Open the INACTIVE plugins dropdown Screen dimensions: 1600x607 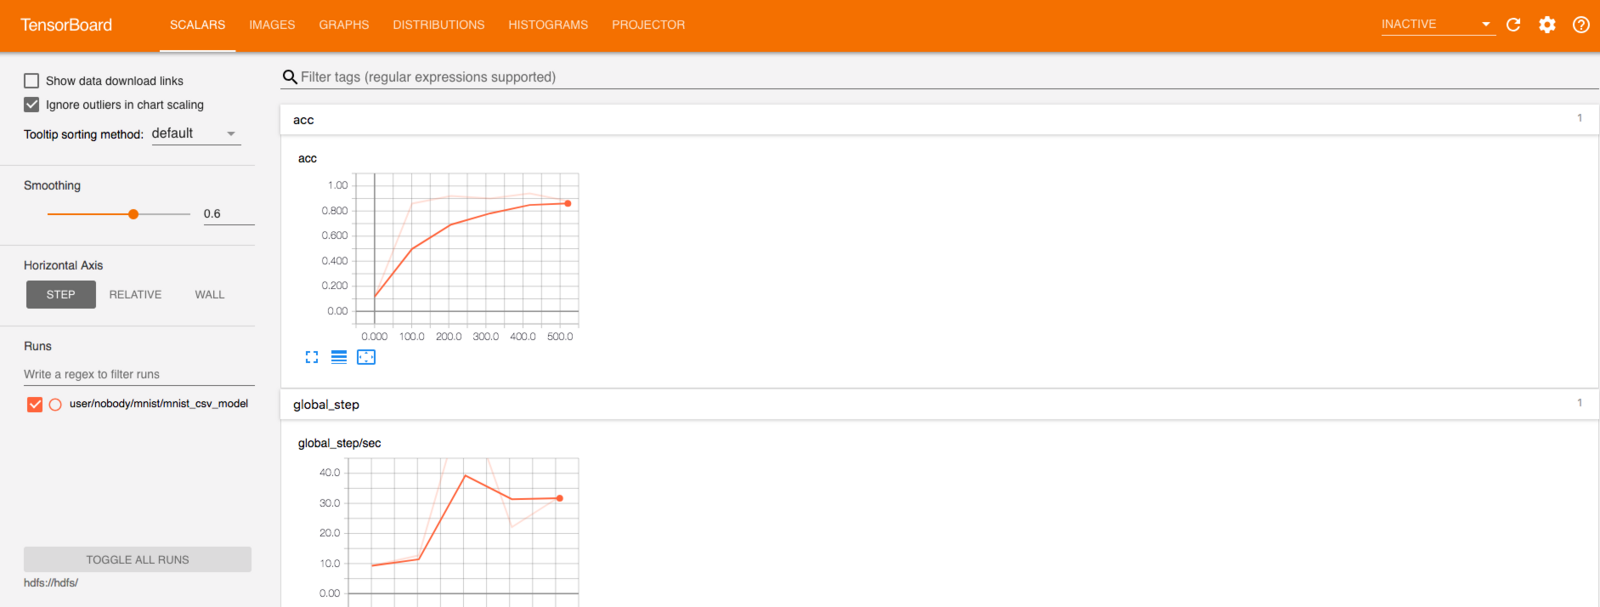coord(1437,25)
